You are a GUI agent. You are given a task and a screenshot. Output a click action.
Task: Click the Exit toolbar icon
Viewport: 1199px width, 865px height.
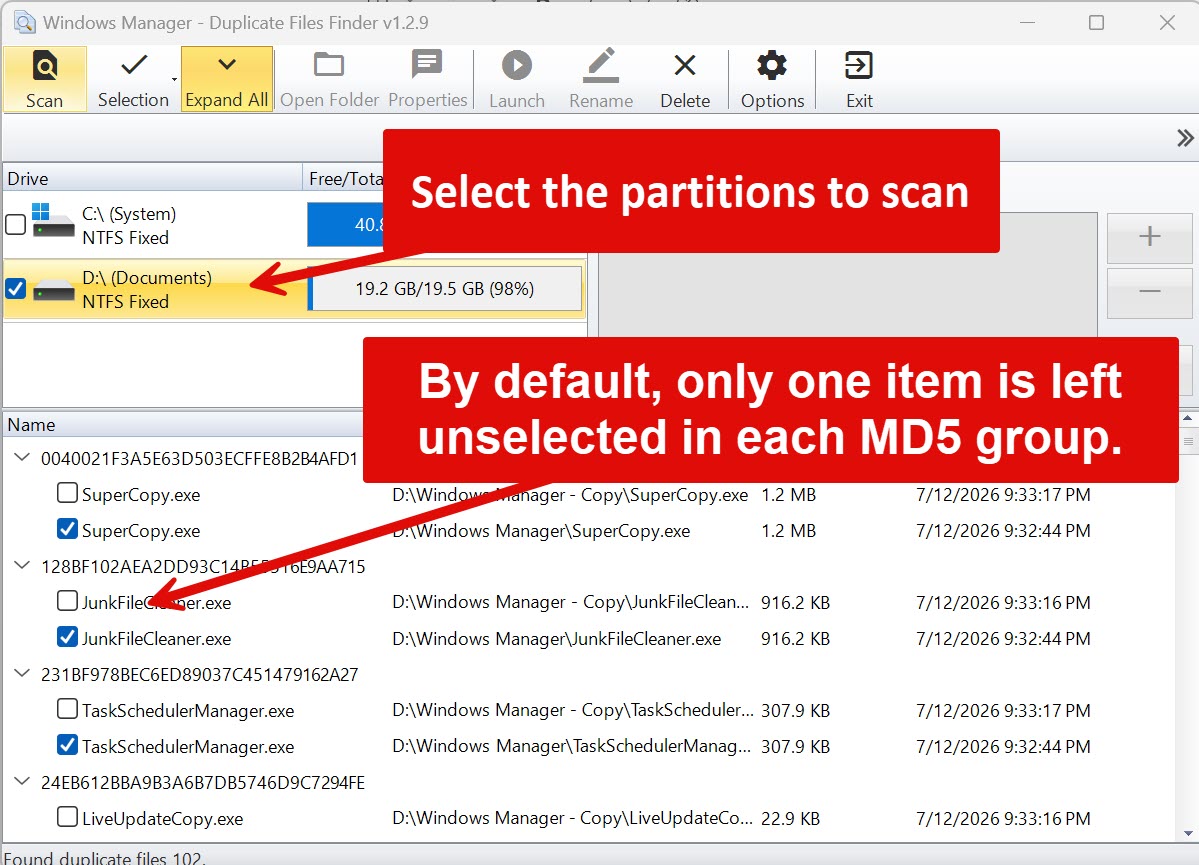coord(859,80)
